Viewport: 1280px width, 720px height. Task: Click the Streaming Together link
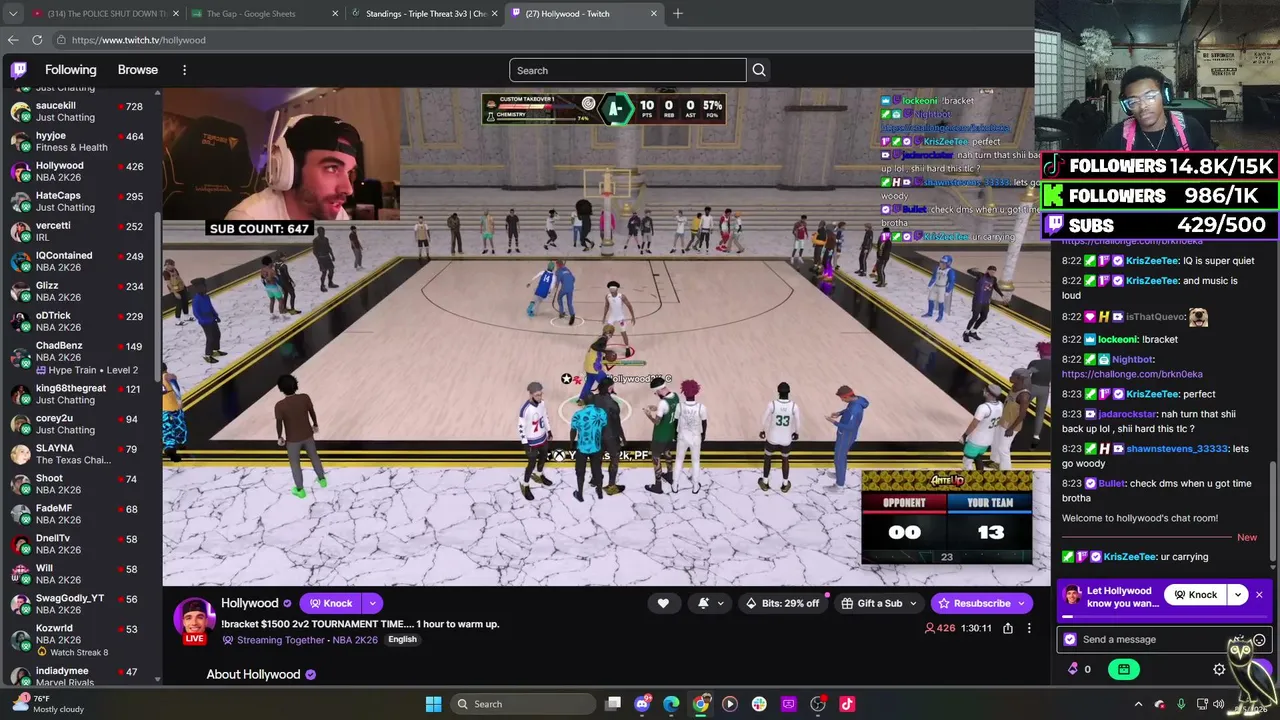click(280, 640)
